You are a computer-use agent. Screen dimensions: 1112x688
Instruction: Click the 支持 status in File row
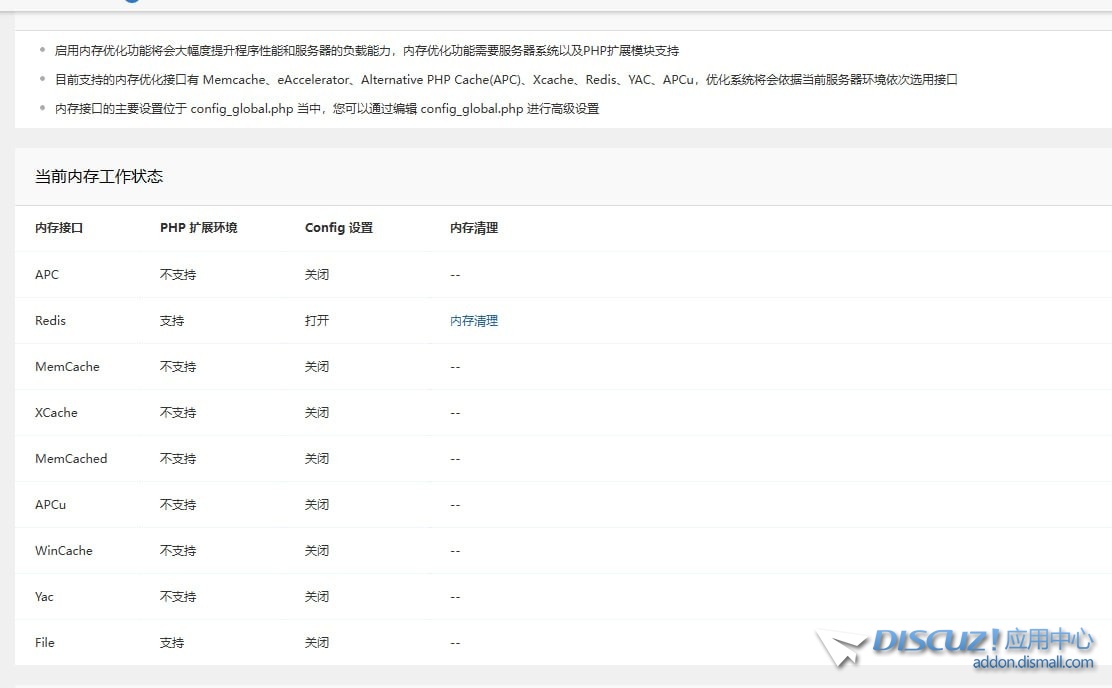click(x=172, y=643)
